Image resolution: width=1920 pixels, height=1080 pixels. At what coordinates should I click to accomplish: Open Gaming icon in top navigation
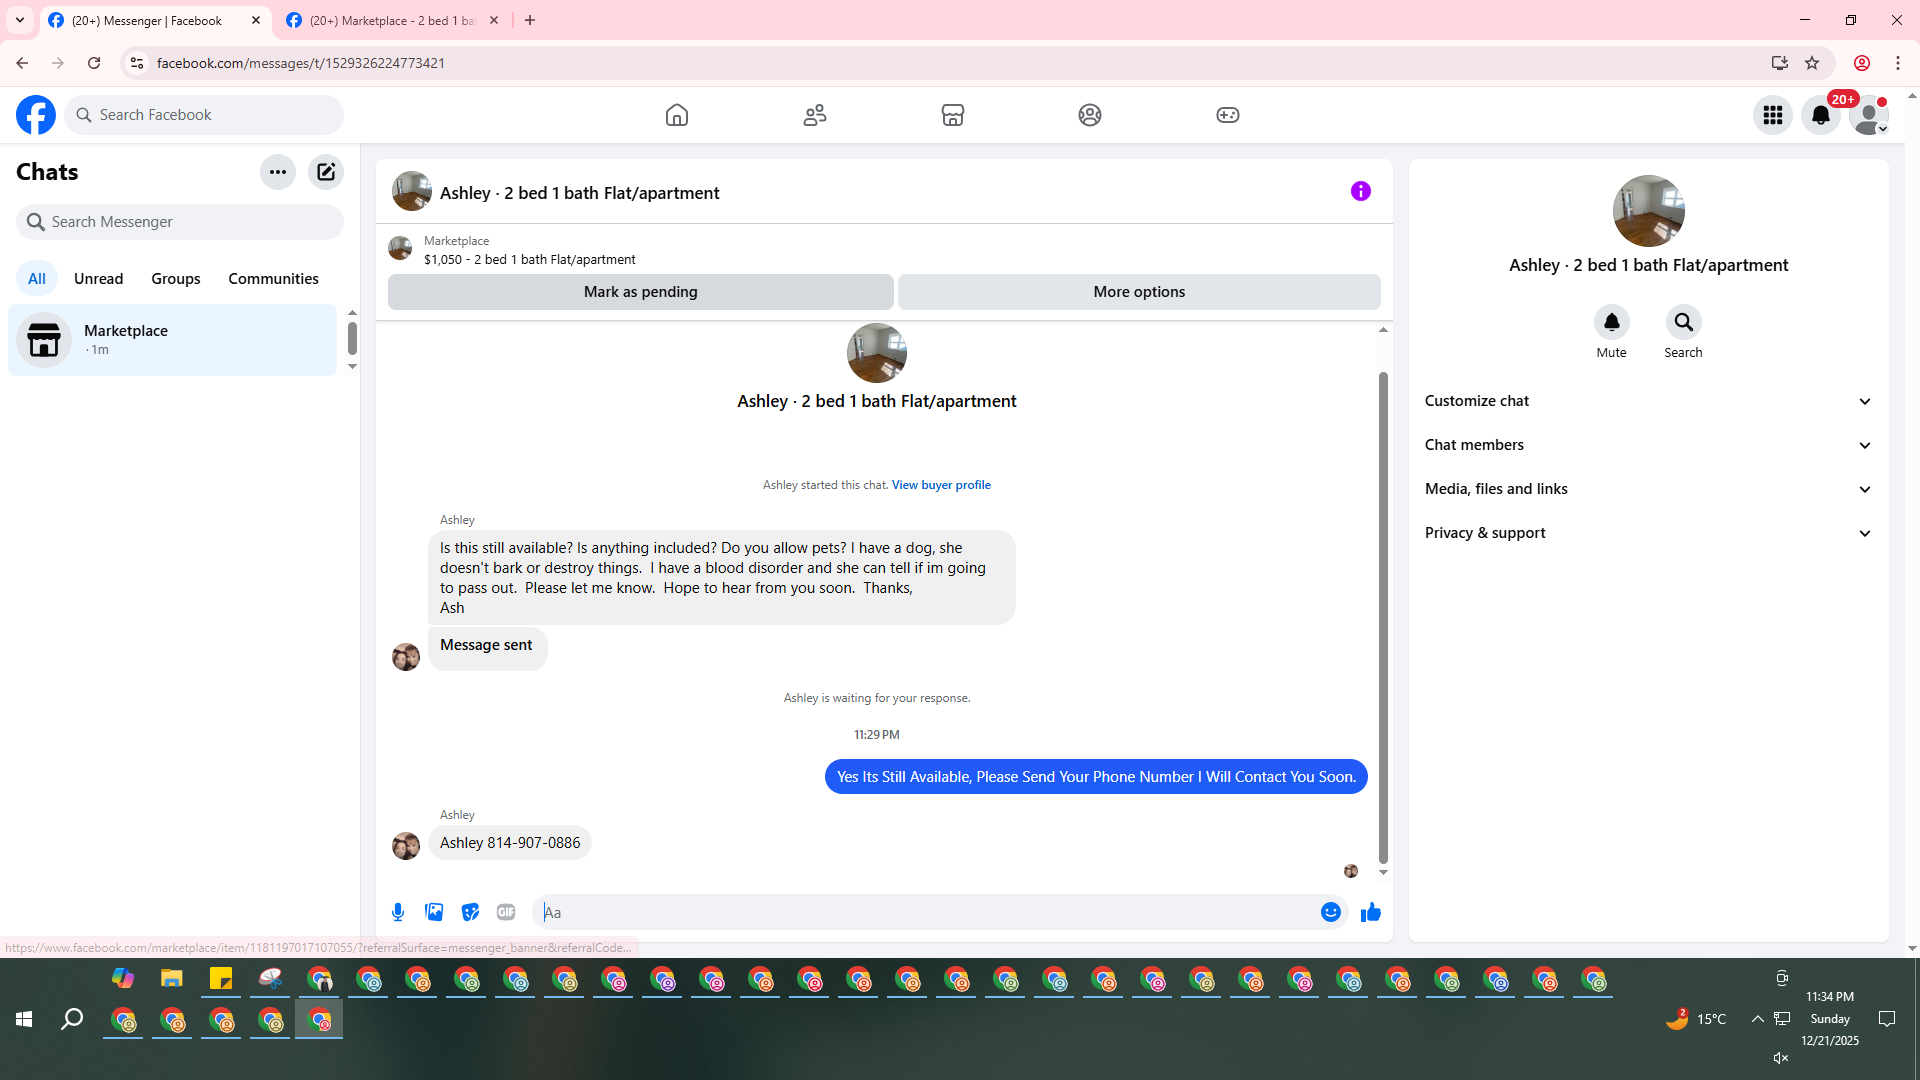(1228, 115)
